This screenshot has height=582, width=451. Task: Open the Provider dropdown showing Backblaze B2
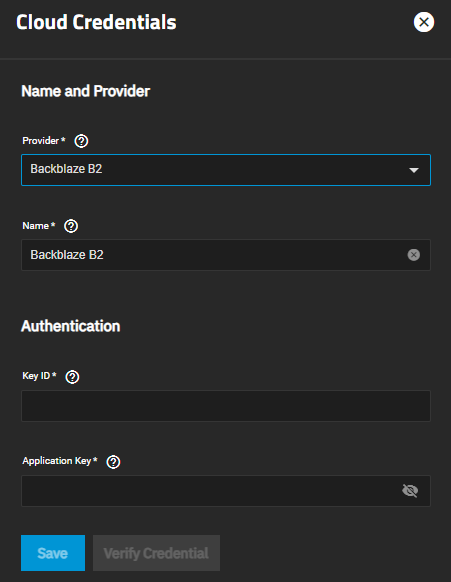[226, 170]
